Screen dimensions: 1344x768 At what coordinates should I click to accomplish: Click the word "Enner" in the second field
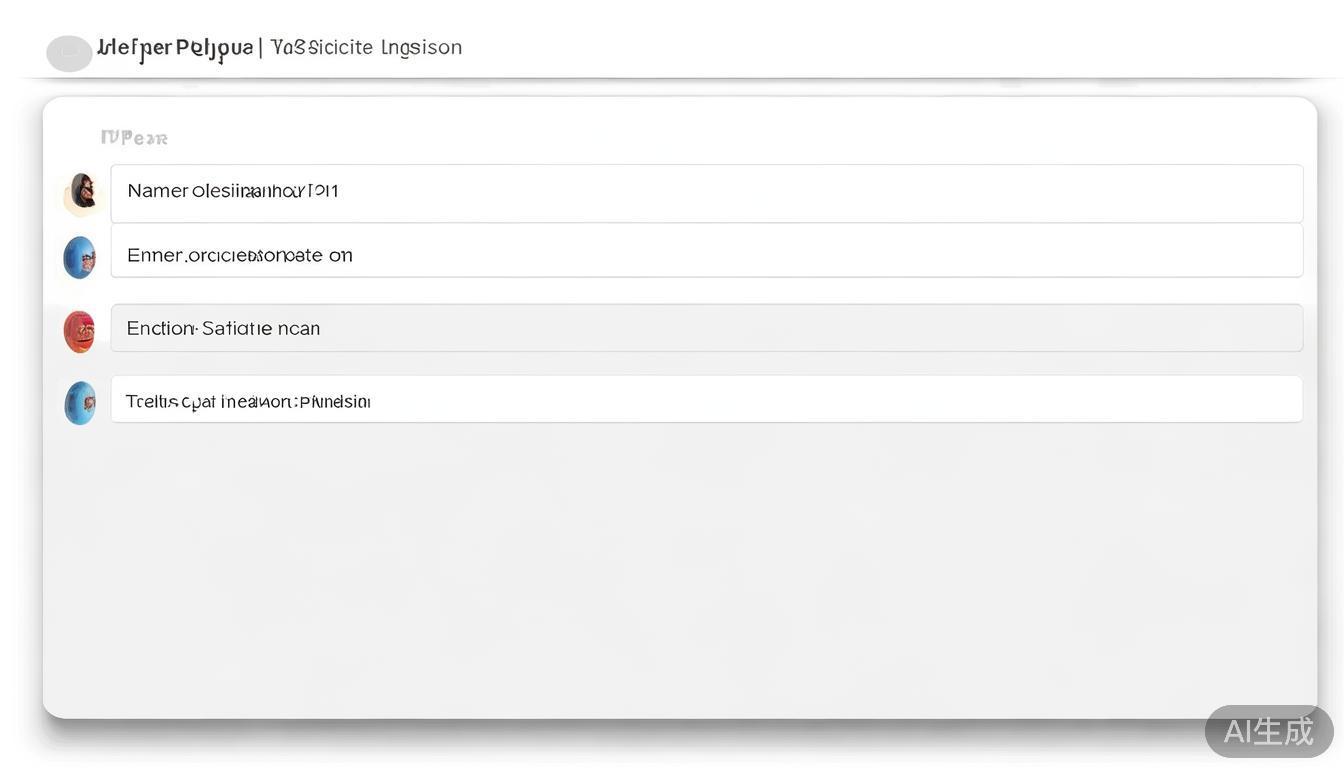(154, 256)
